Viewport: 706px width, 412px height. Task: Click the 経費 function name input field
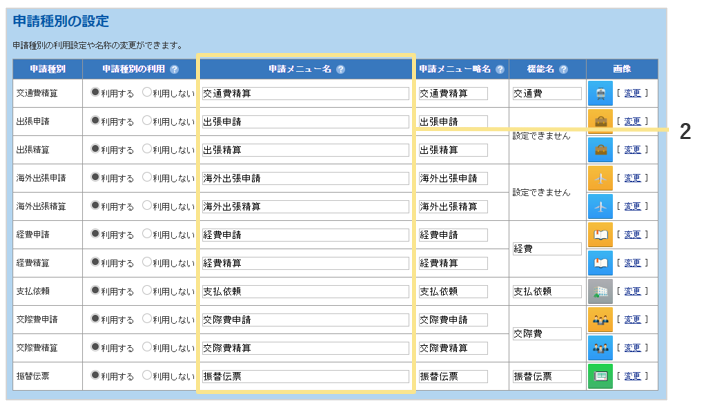click(x=546, y=248)
